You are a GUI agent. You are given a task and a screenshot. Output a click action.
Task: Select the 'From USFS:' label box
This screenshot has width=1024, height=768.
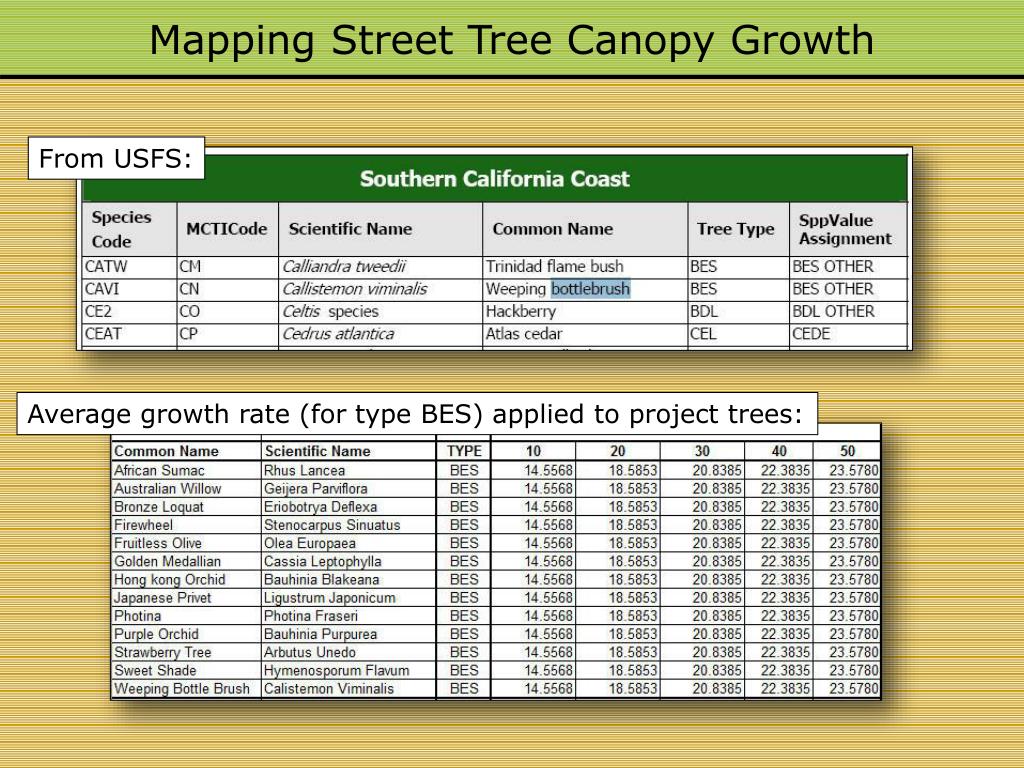pyautogui.click(x=116, y=158)
